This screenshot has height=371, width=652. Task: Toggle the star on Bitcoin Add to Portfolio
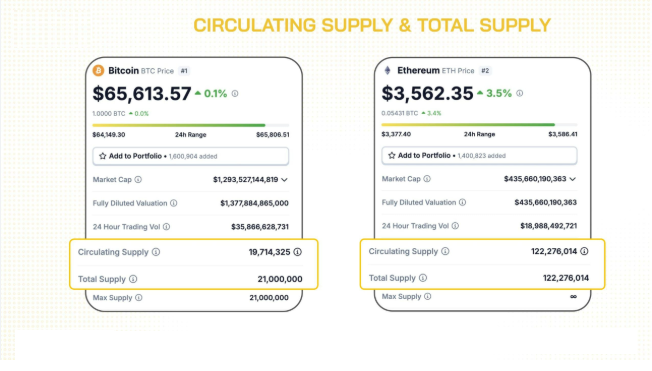[103, 156]
